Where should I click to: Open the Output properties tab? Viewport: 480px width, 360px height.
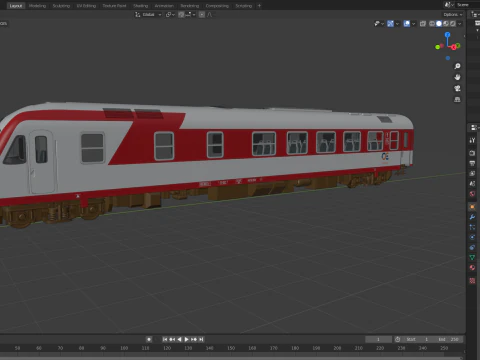coord(472,163)
